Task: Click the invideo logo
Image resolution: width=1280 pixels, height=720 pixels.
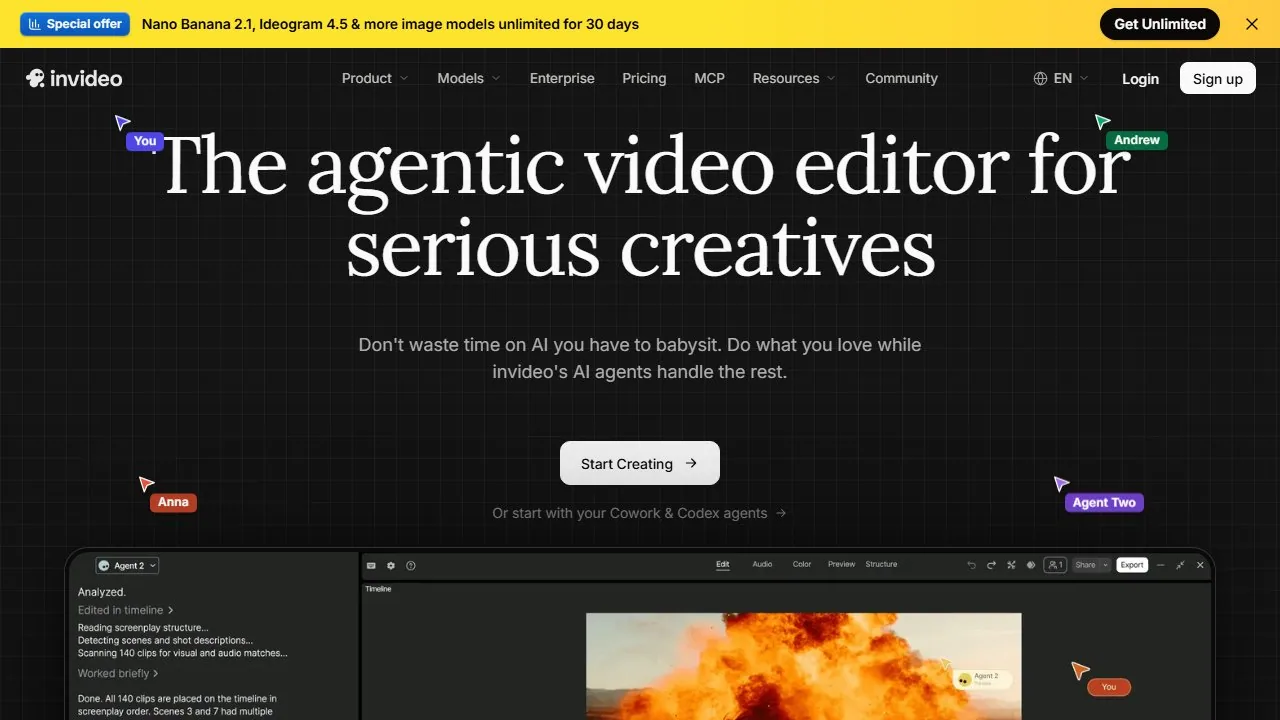Action: (74, 78)
